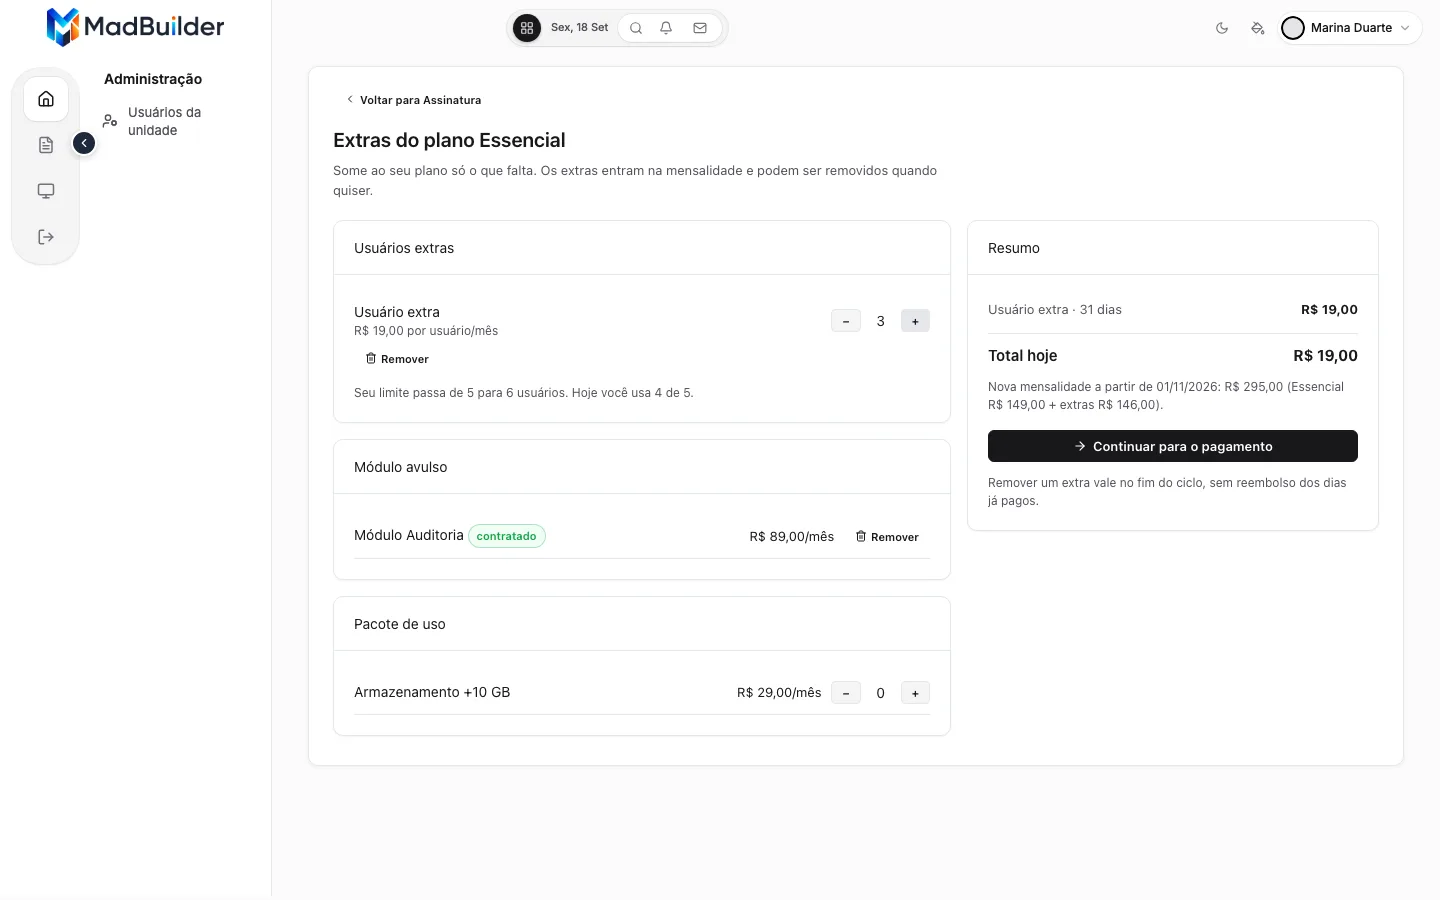Click the Sex, 18 Set date
The width and height of the screenshot is (1440, 900).
pos(579,28)
